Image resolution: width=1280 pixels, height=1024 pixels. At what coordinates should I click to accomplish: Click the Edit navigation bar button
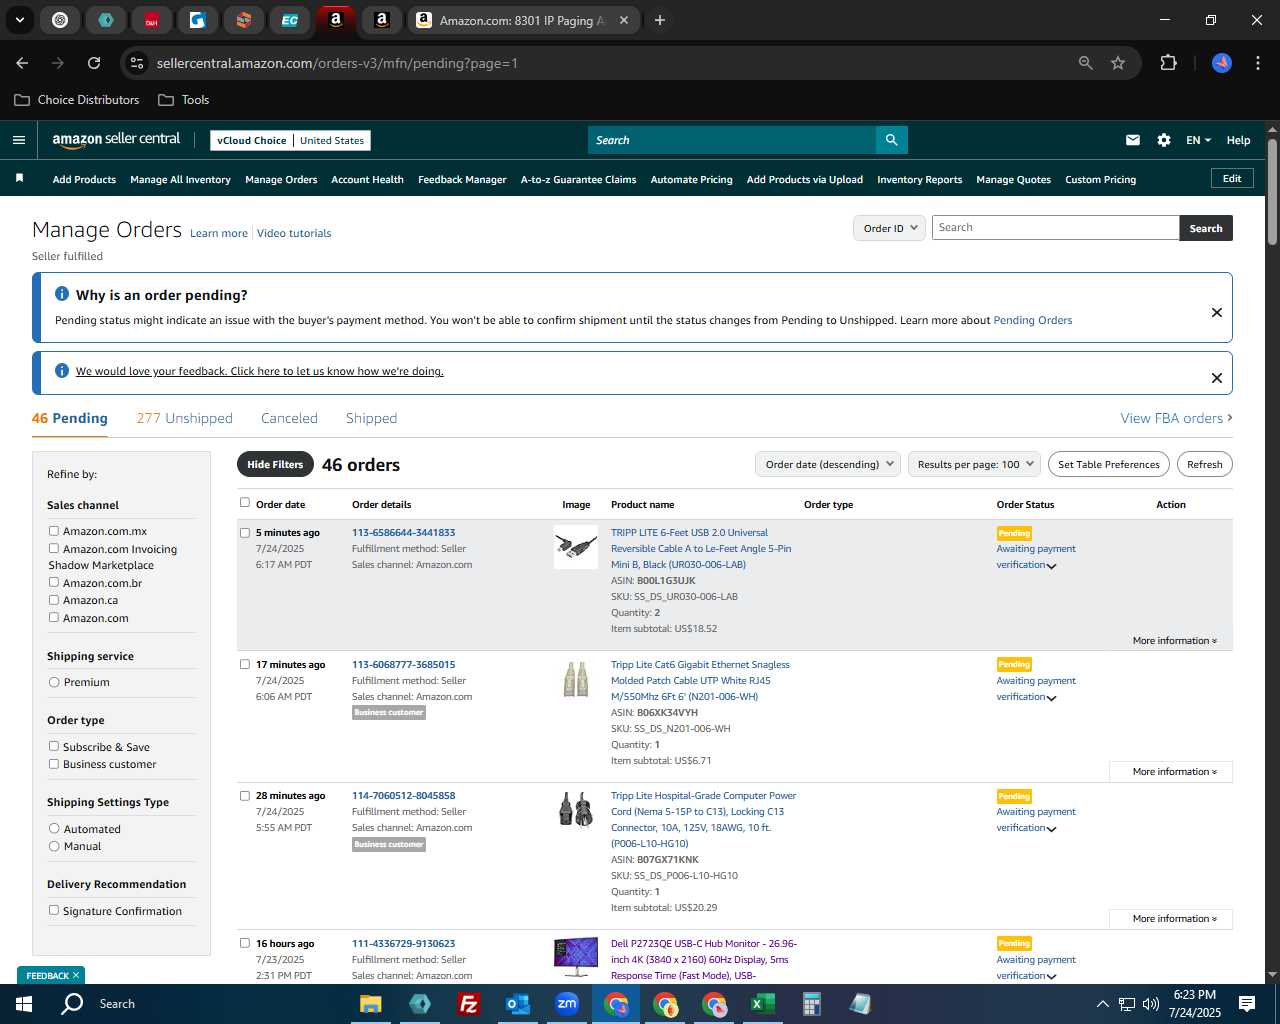coord(1232,179)
